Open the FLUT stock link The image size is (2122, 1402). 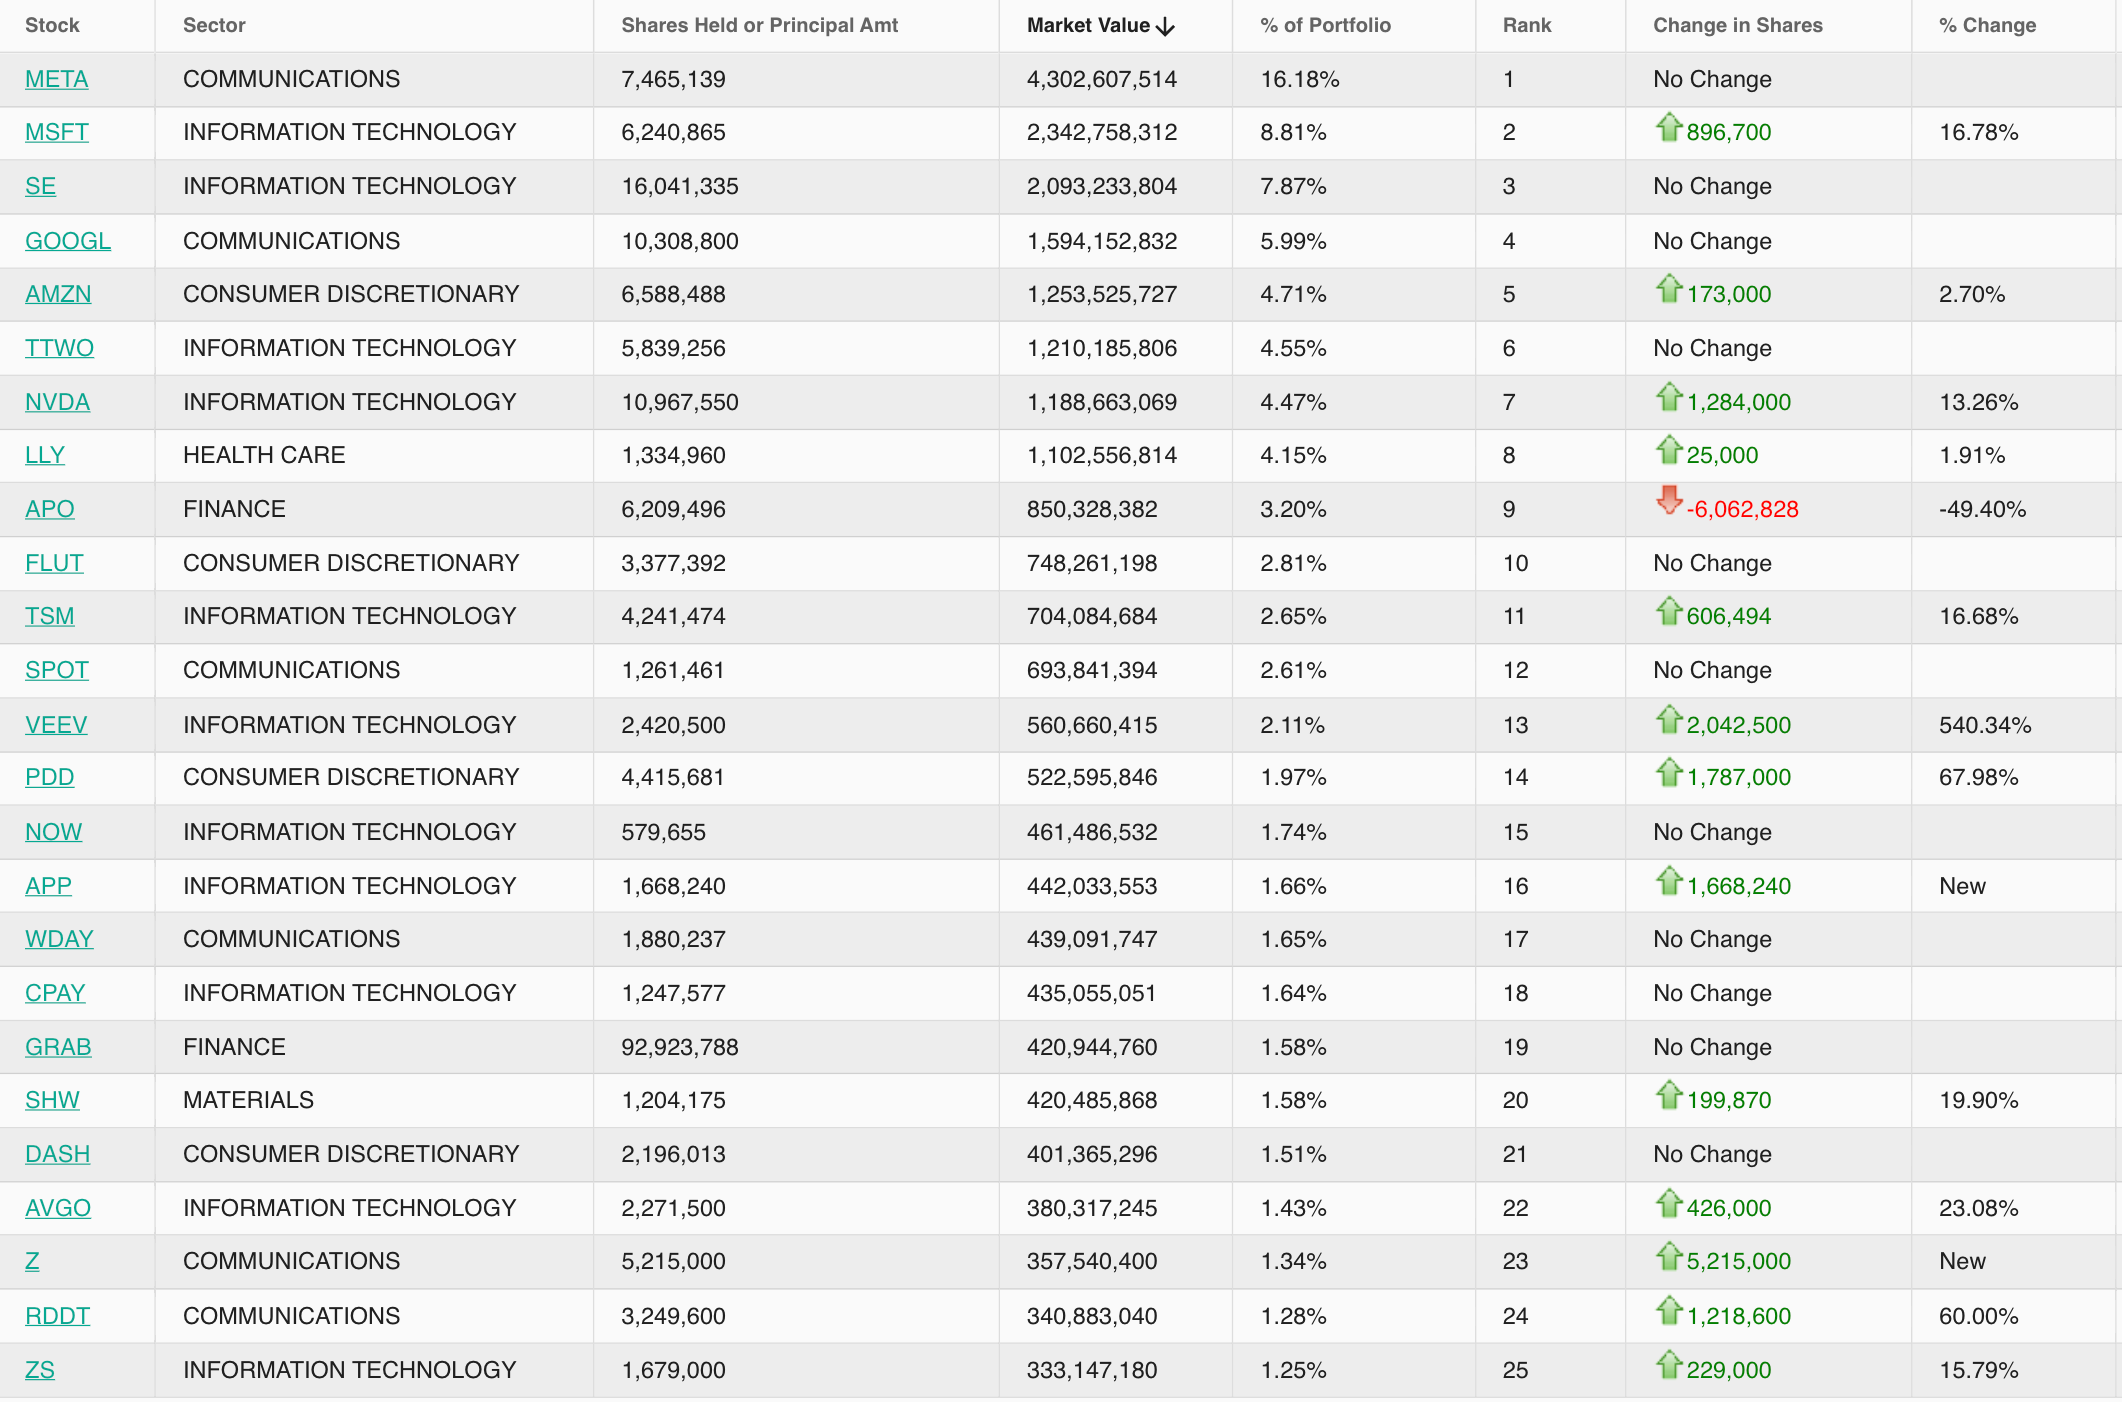(x=54, y=563)
